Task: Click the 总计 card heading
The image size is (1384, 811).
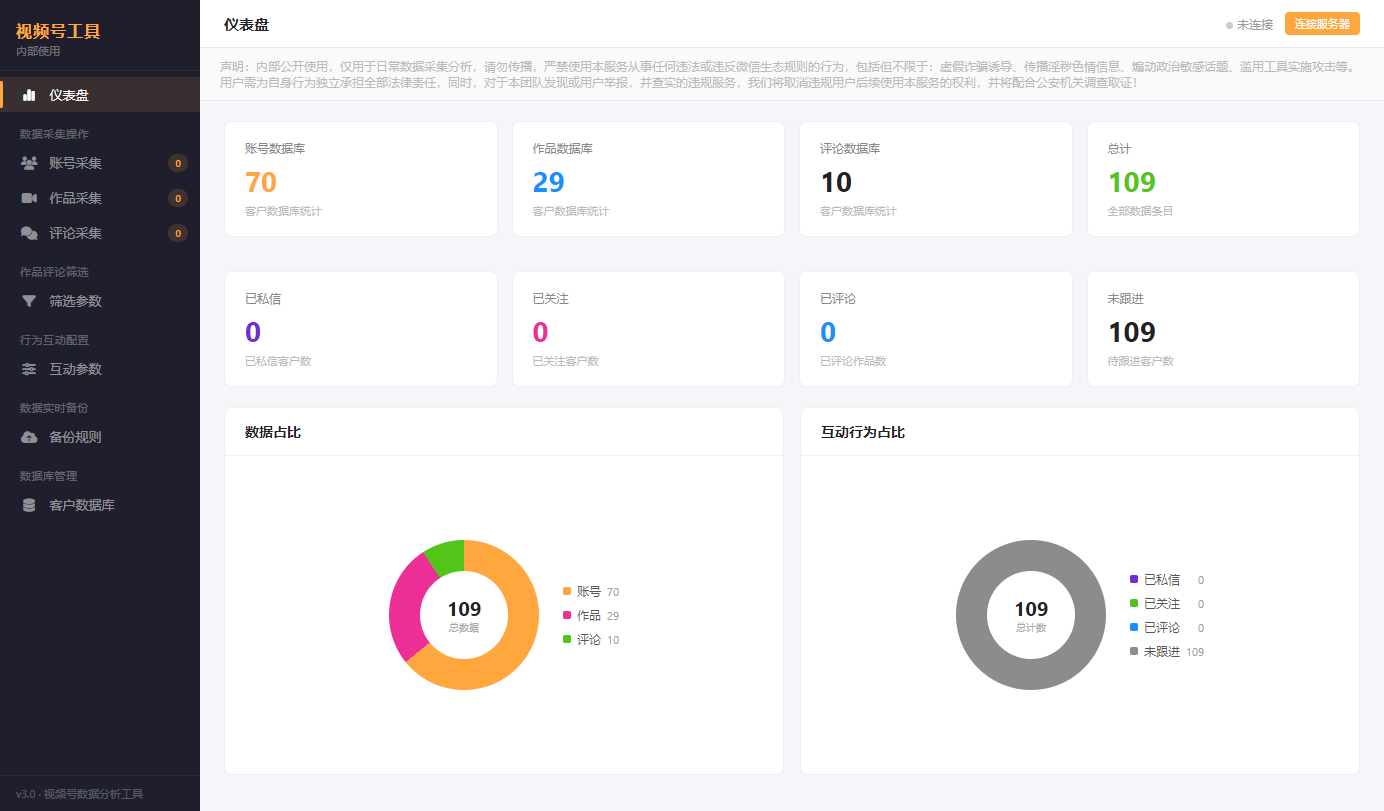Action: pos(1120,149)
